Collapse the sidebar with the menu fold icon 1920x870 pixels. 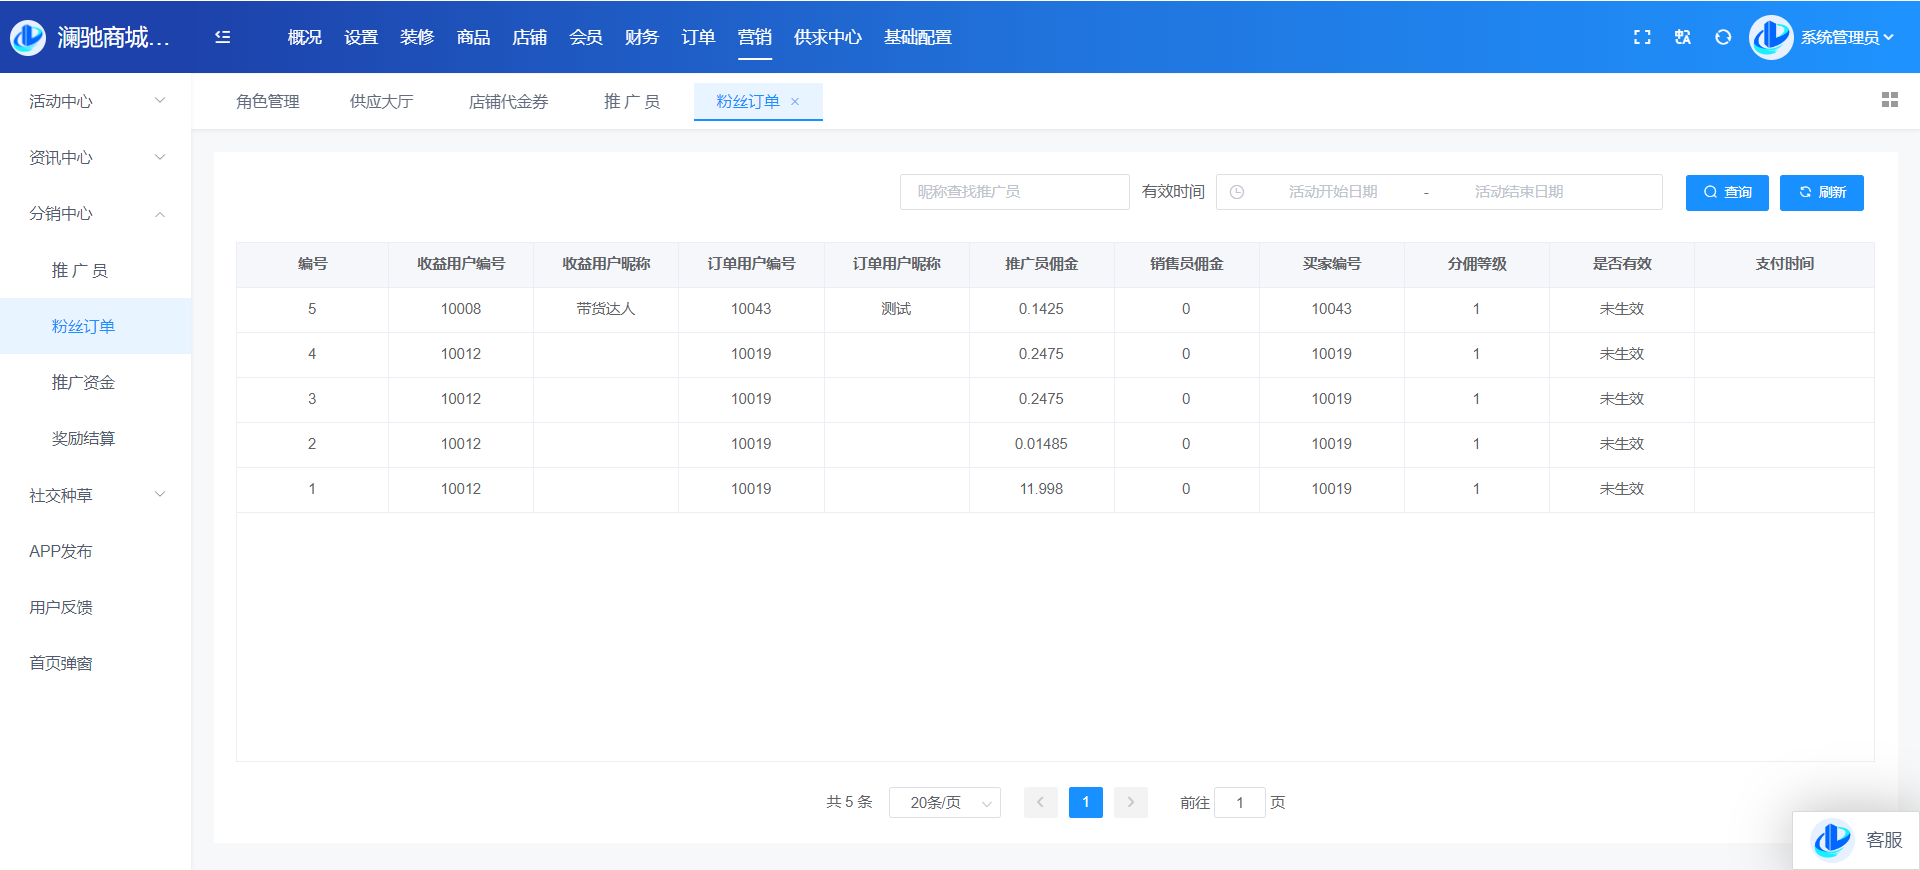click(x=223, y=37)
